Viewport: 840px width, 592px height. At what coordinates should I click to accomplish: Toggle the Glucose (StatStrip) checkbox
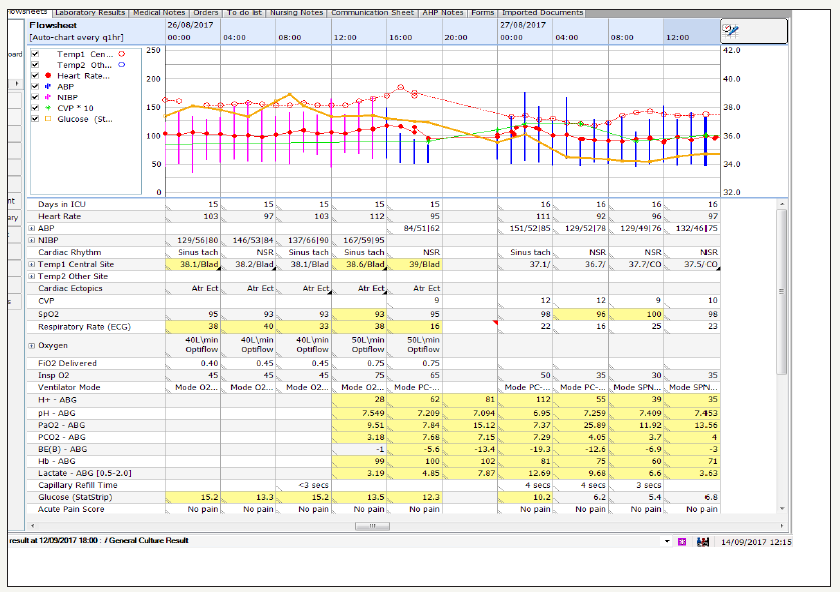[36, 119]
